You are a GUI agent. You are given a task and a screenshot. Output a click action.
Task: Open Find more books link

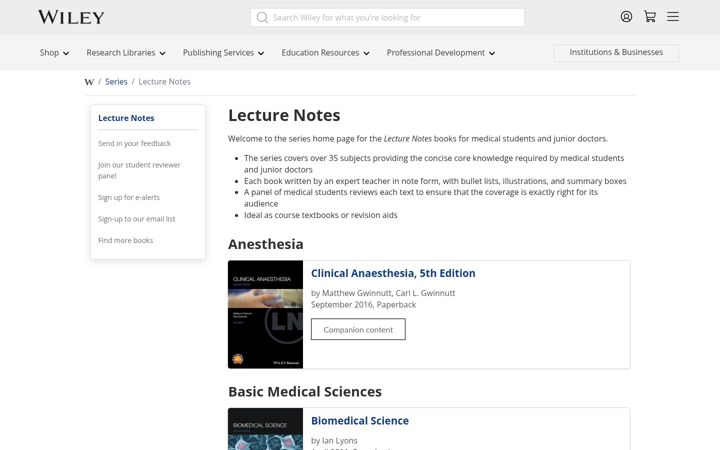(125, 240)
